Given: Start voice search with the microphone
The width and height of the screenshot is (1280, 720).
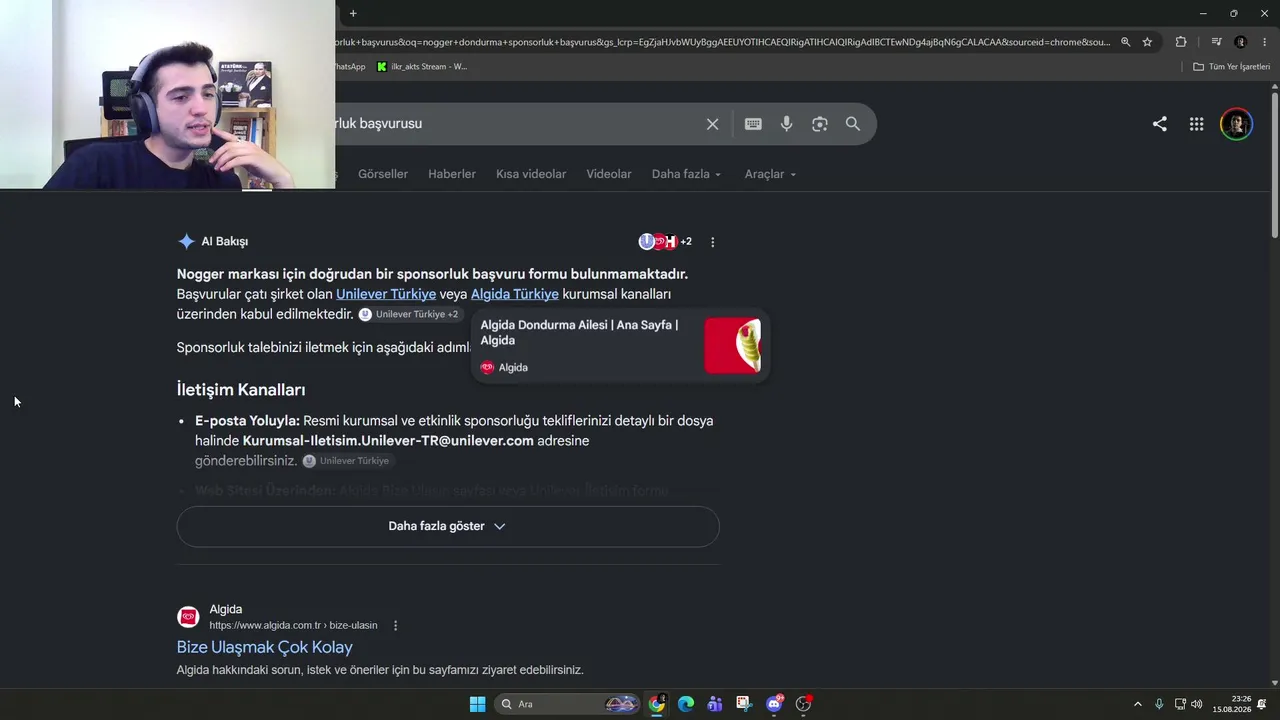Looking at the screenshot, I should click(786, 124).
